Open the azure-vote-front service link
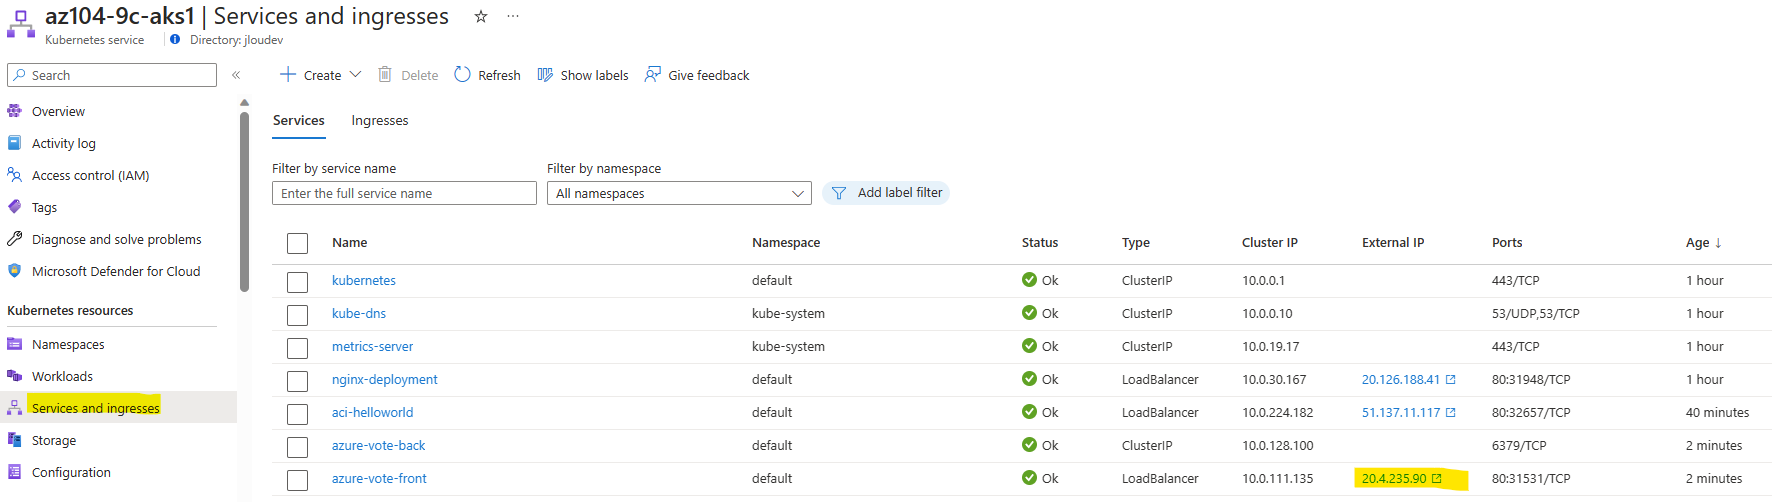 click(379, 478)
